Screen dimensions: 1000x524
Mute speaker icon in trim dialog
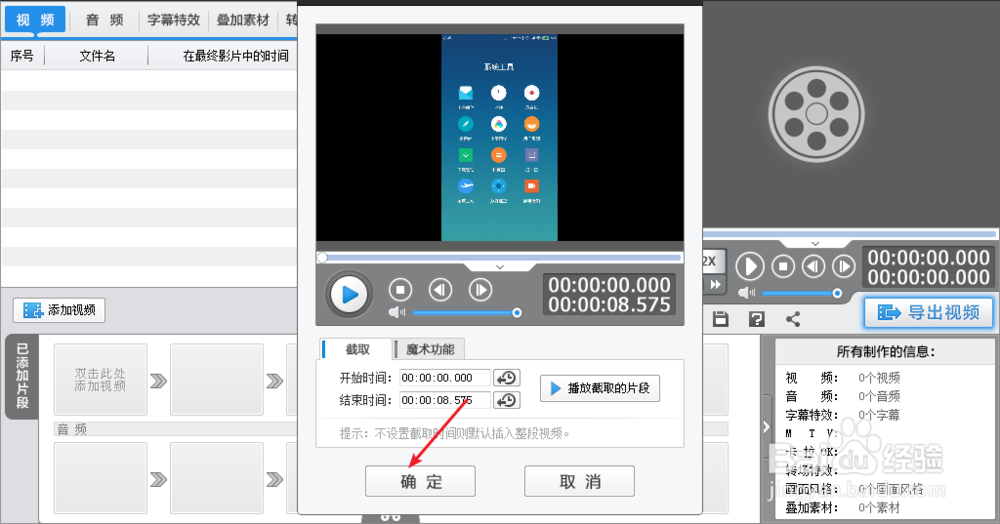pos(397,312)
